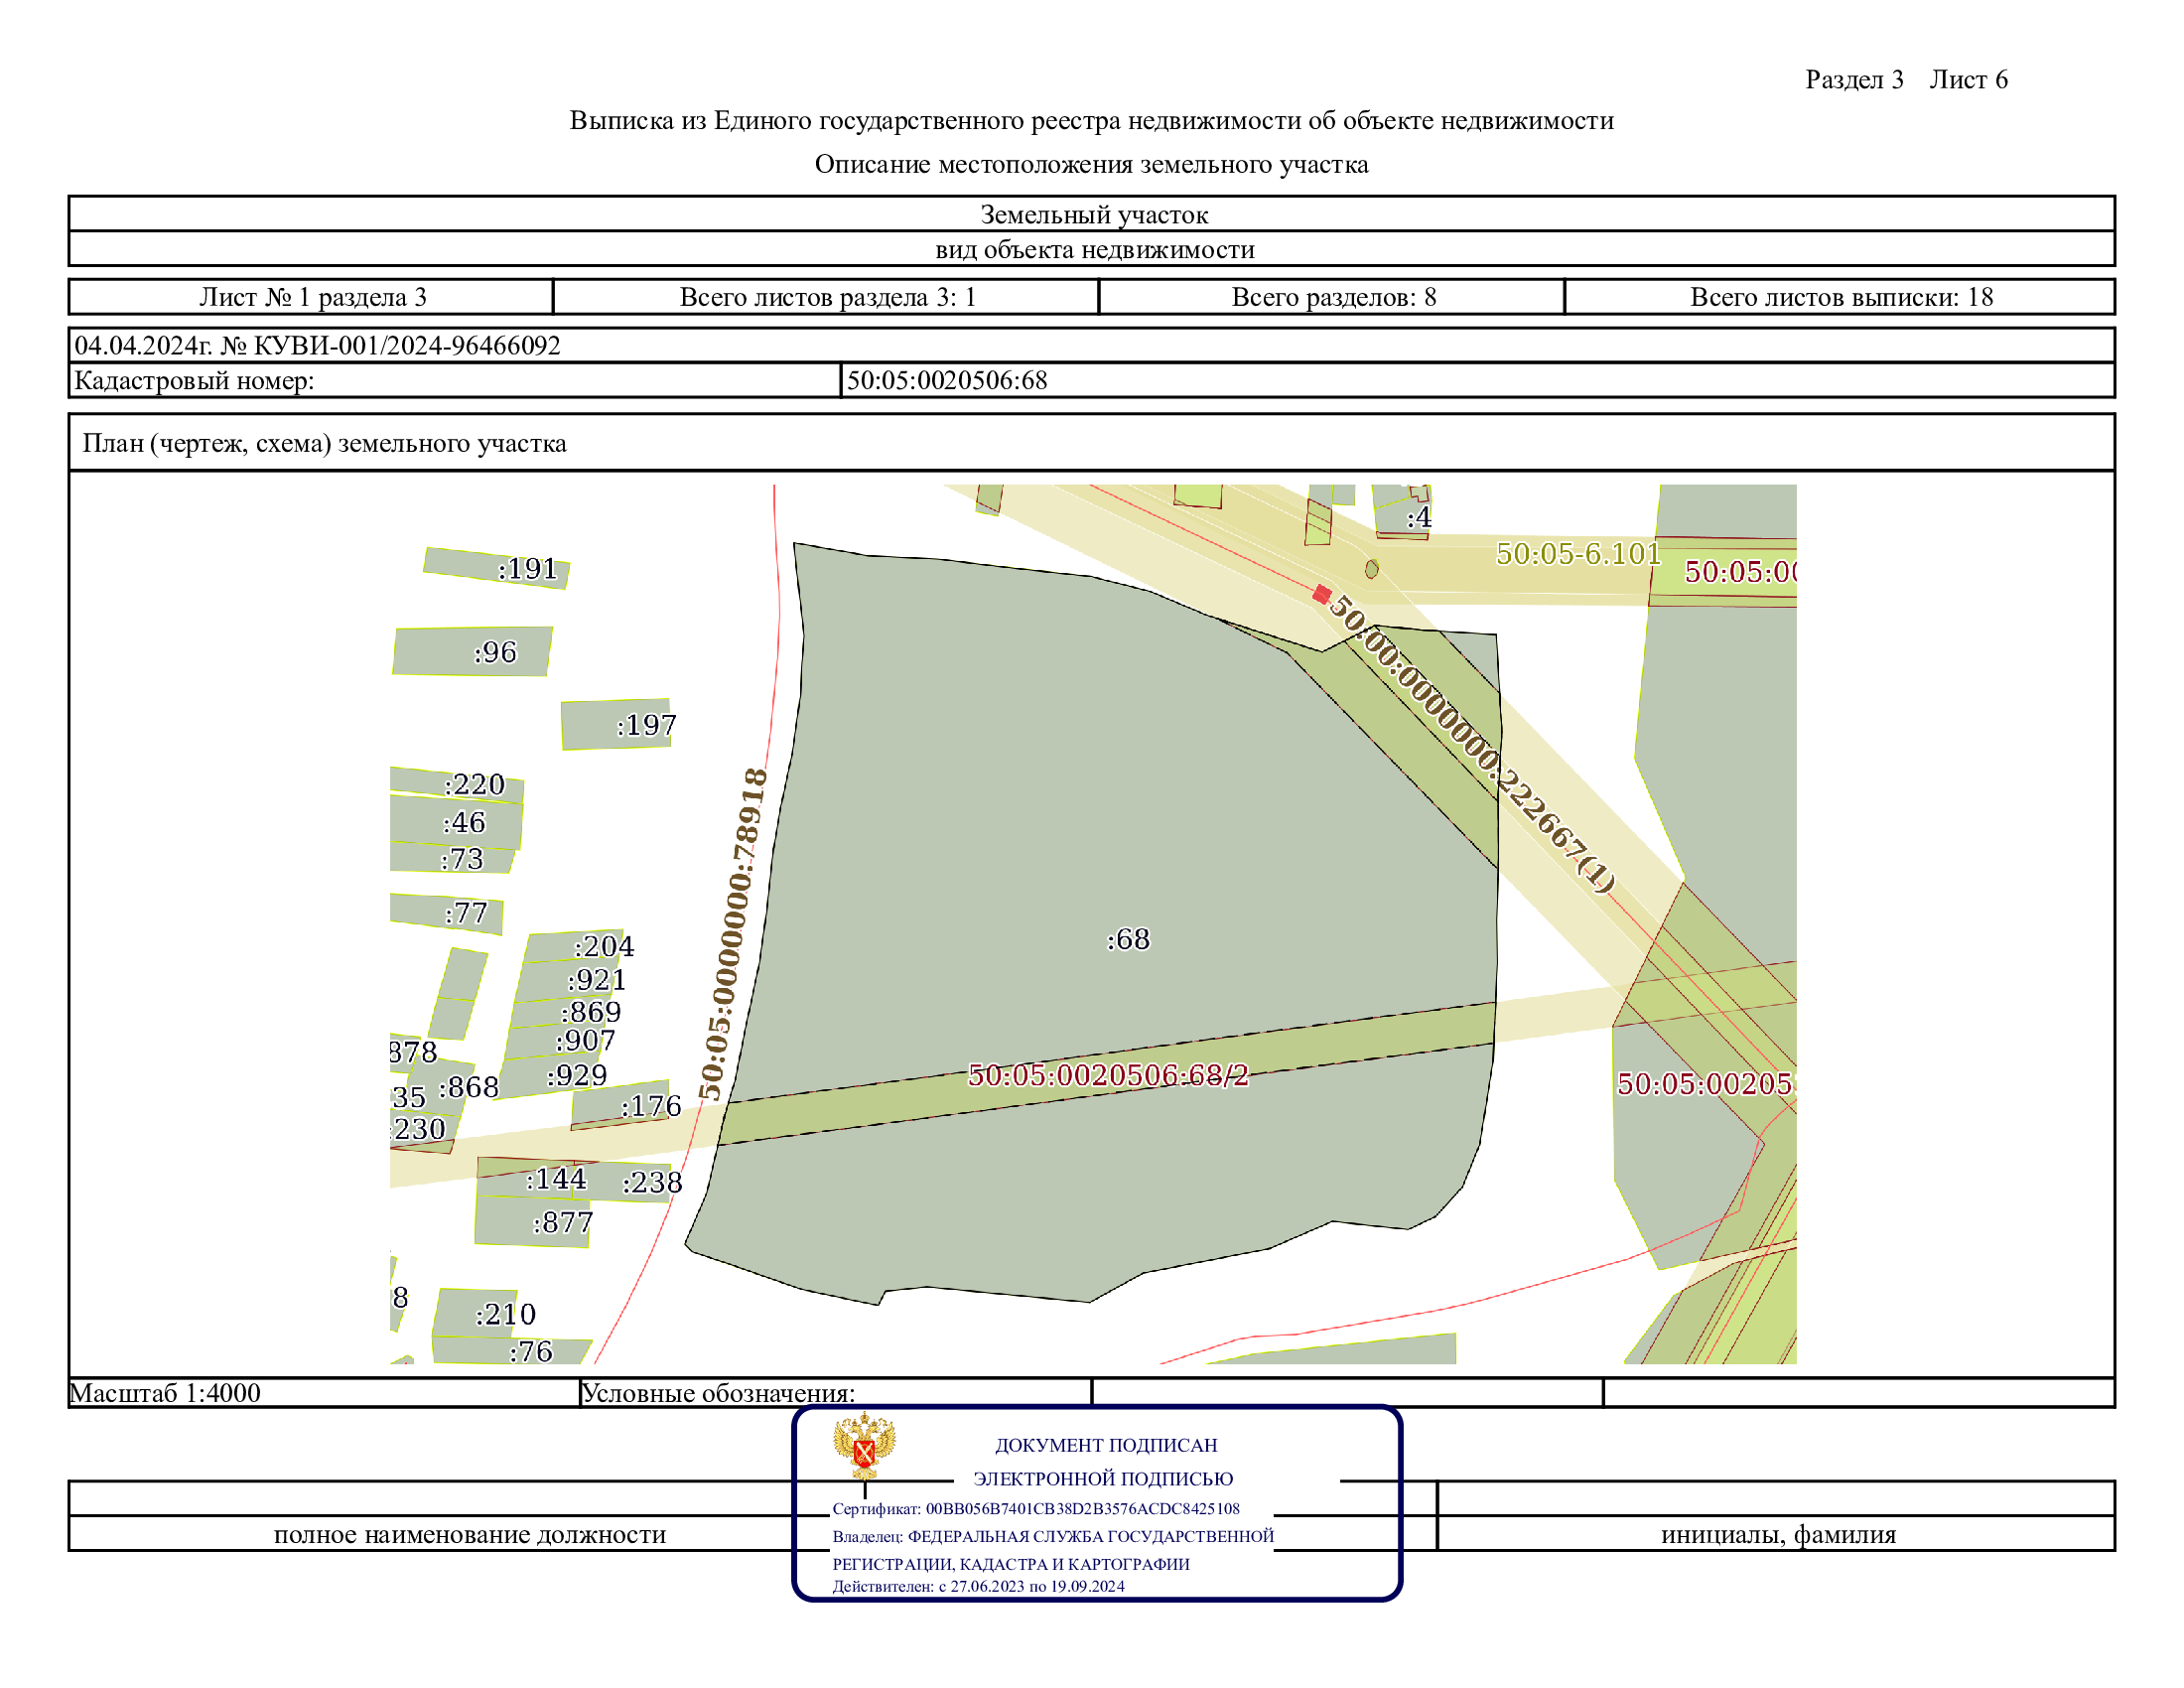Viewport: 2184px width, 1688px height.
Task: Select parcel :220 on the map
Action: (x=474, y=784)
